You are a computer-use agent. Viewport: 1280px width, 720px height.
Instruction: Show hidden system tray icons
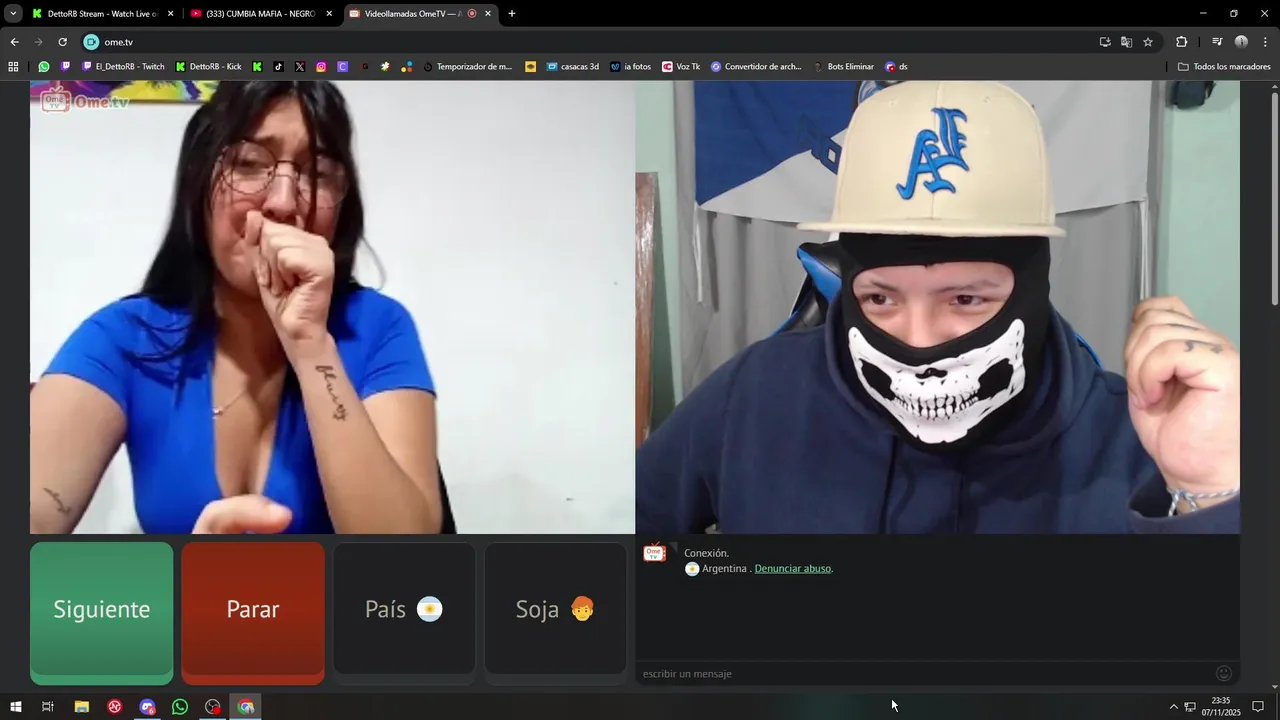1174,707
